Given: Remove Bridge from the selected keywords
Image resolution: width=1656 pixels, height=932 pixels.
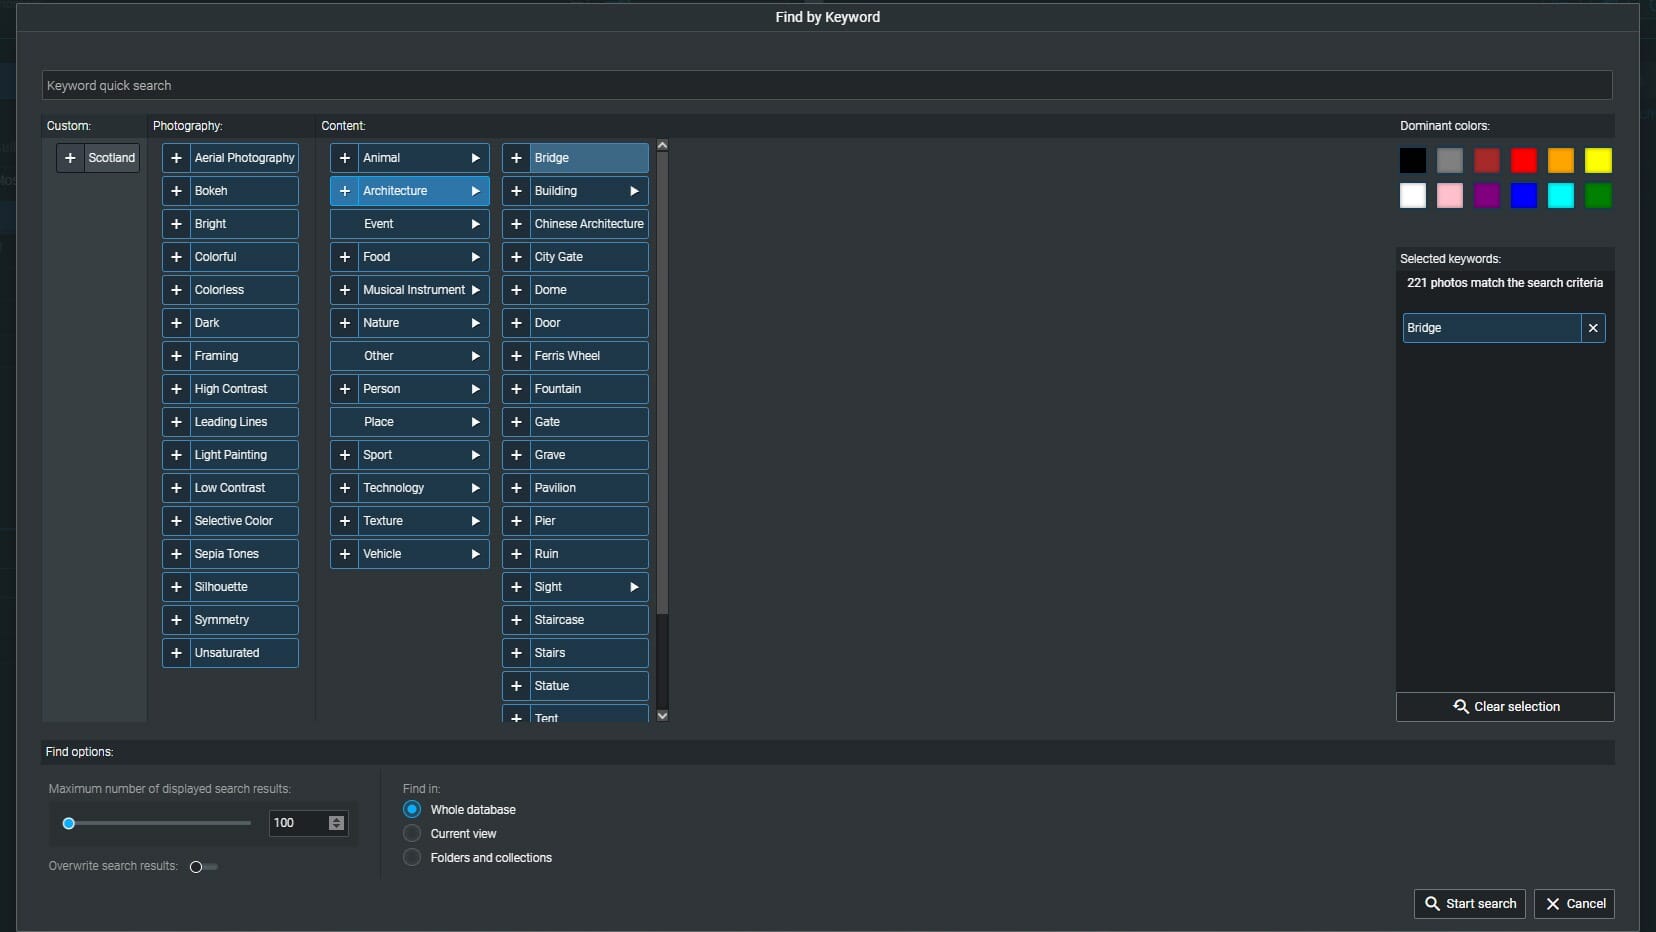Looking at the screenshot, I should [x=1594, y=328].
